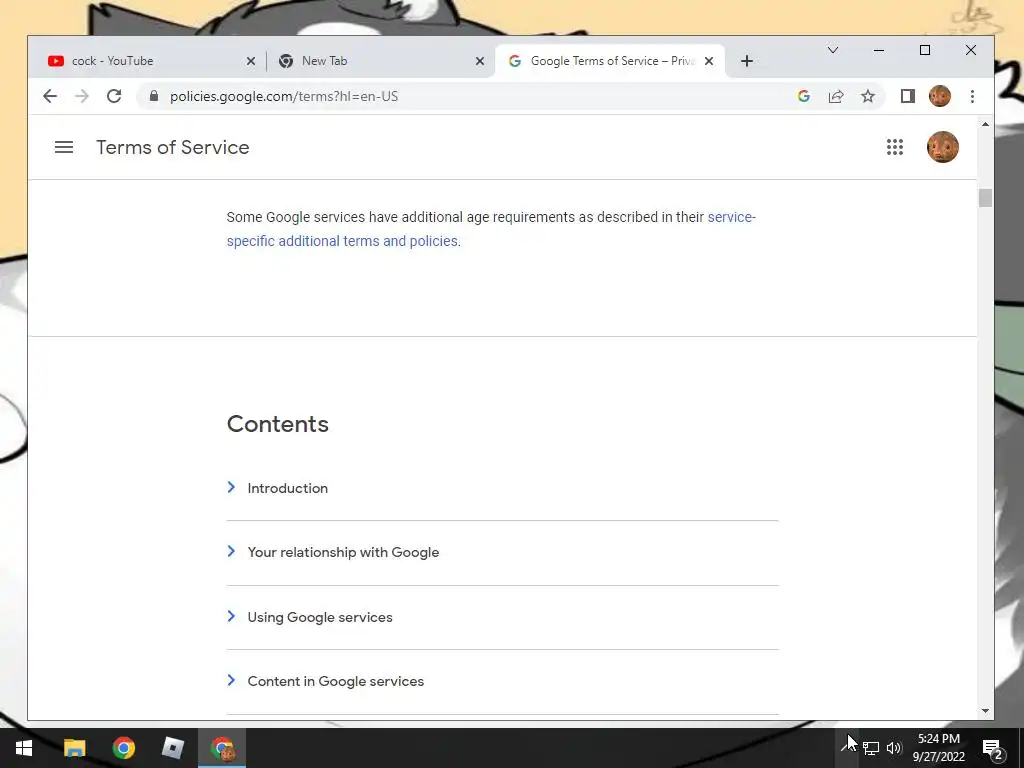Viewport: 1024px width, 768px height.
Task: Open the Windows Start menu
Action: point(24,748)
